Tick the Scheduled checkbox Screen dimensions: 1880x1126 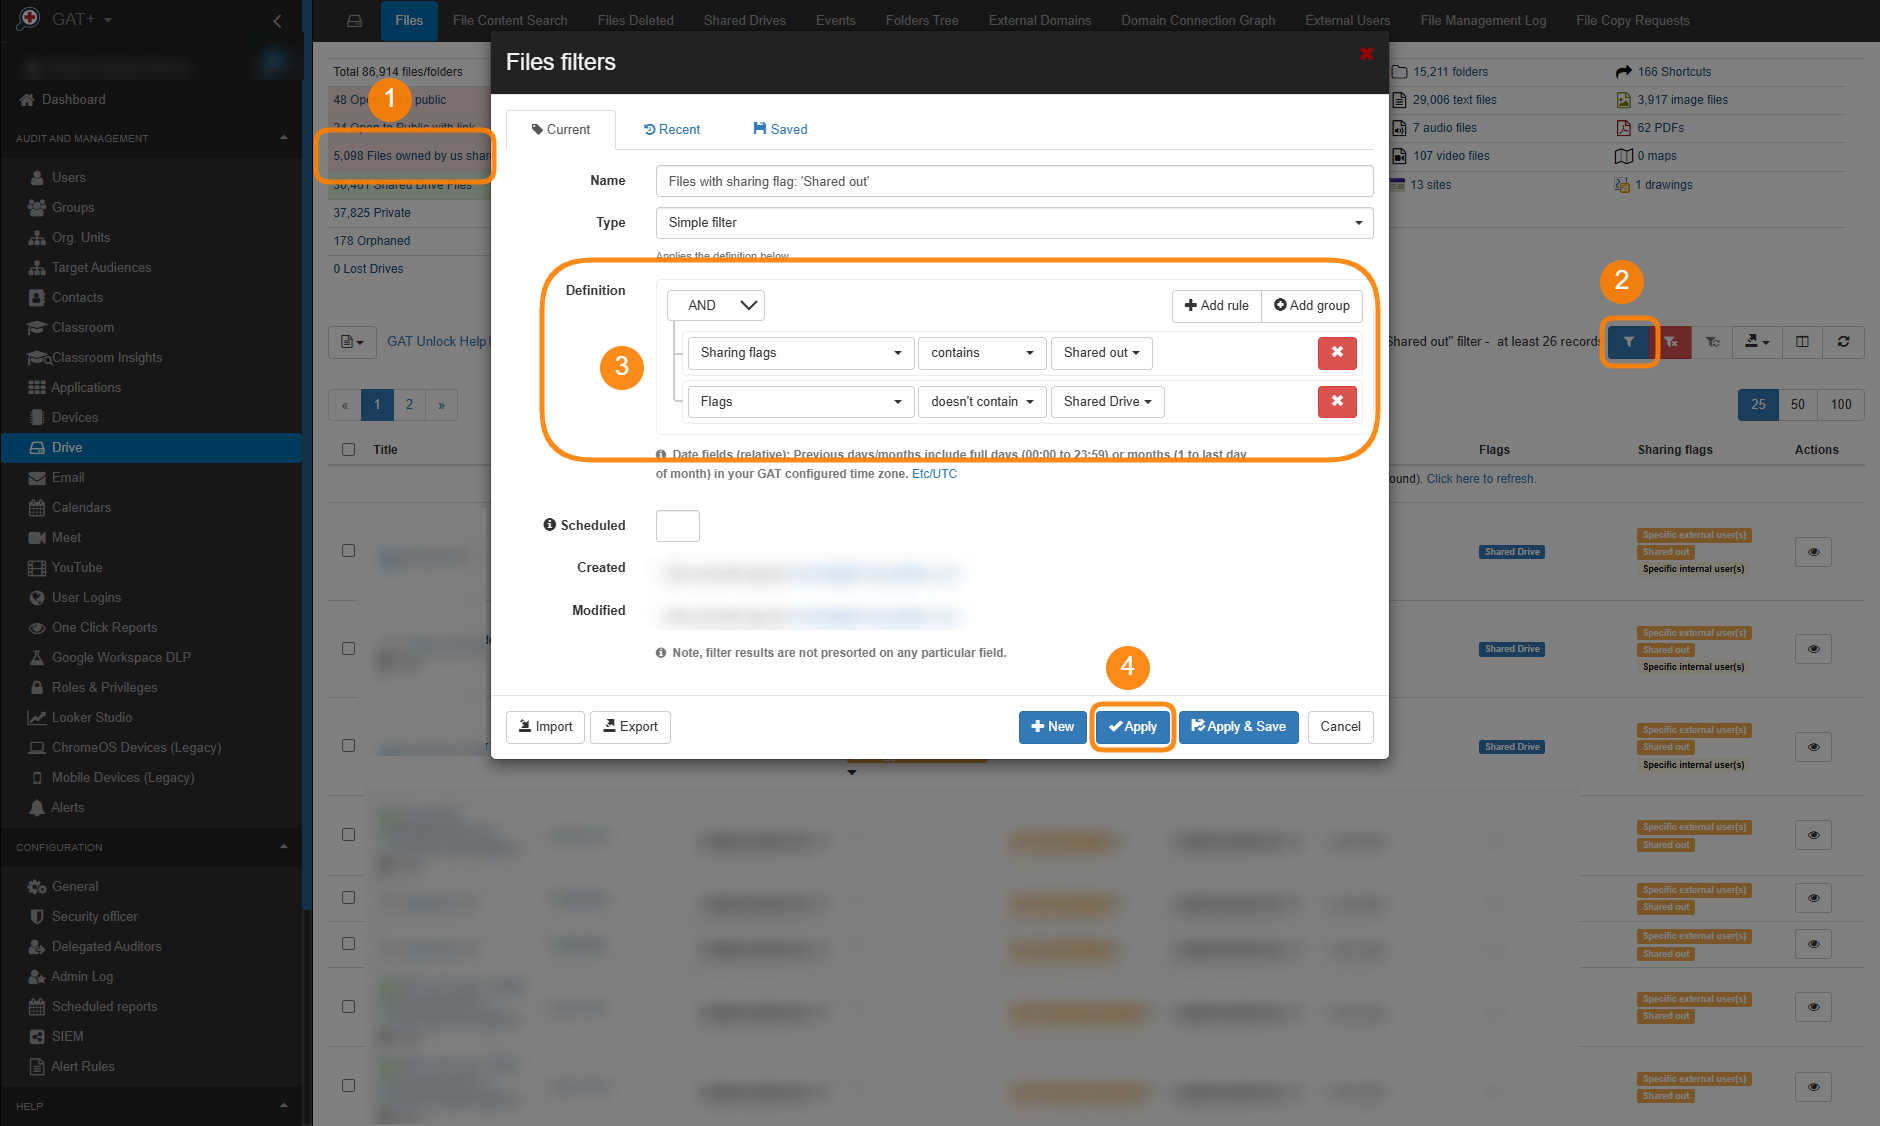click(x=677, y=526)
